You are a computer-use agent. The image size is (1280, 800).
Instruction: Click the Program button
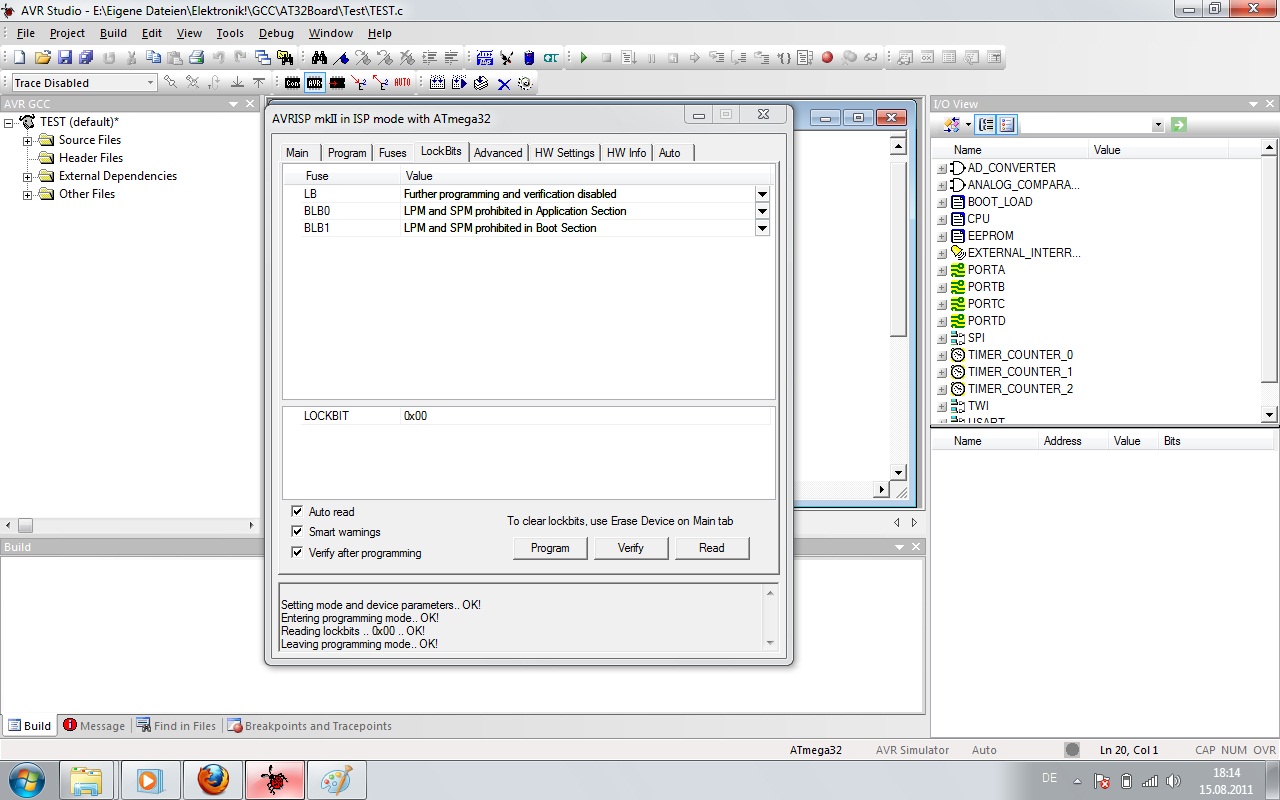coord(550,548)
